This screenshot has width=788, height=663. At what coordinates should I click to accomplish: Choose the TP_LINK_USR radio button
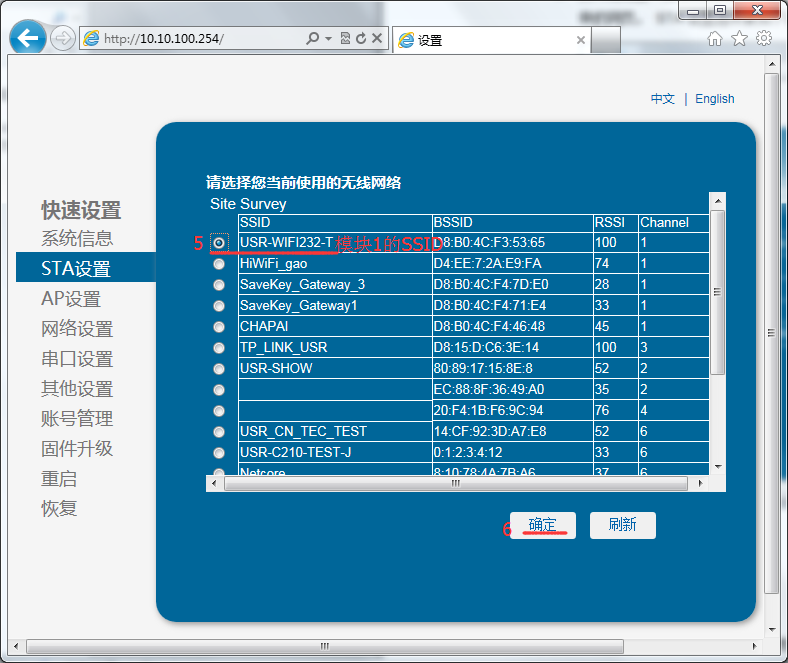(x=219, y=348)
